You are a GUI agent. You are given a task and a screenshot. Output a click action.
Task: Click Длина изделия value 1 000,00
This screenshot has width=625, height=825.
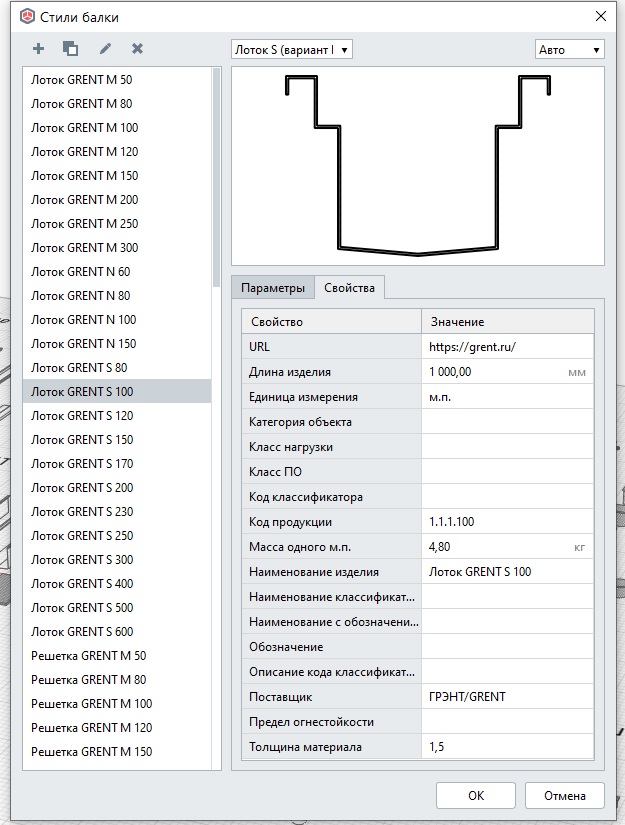point(507,372)
